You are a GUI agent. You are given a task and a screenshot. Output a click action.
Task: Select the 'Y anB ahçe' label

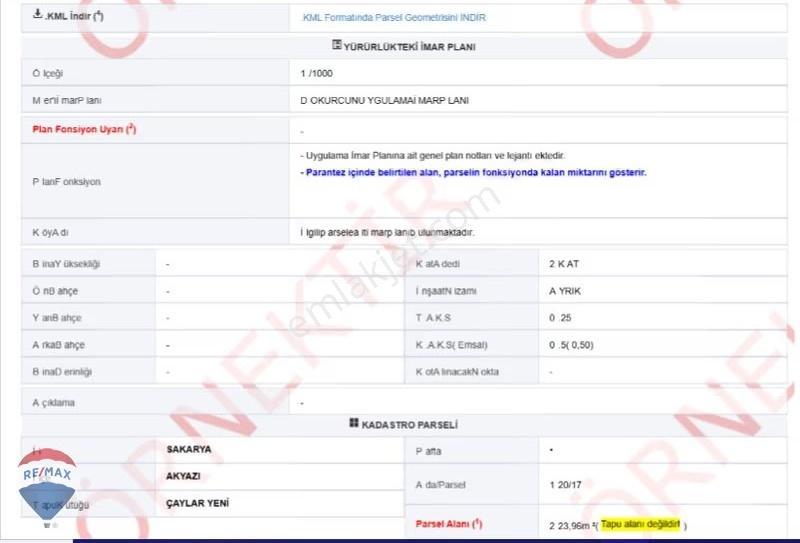pyautogui.click(x=57, y=318)
